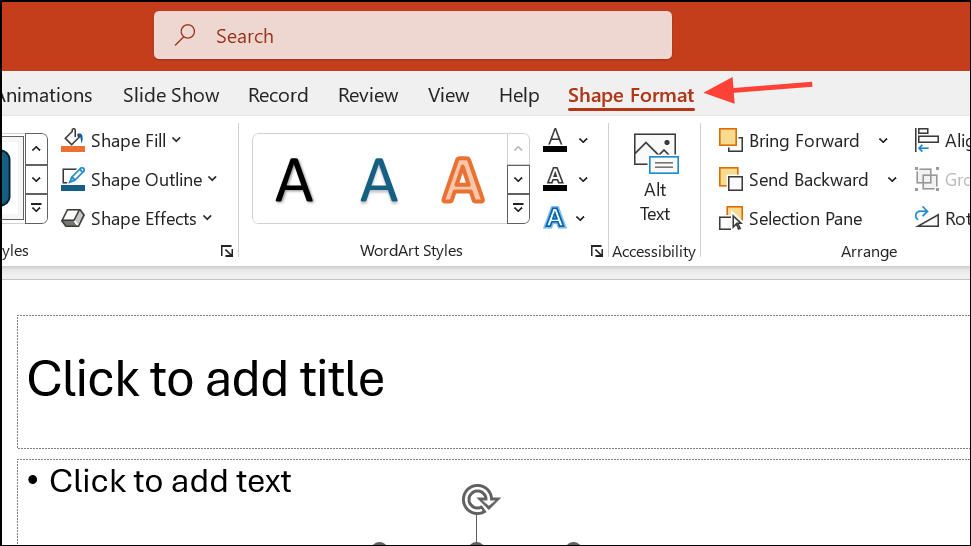Open the Alt Text pane
Image resolution: width=971 pixels, height=546 pixels.
(655, 178)
